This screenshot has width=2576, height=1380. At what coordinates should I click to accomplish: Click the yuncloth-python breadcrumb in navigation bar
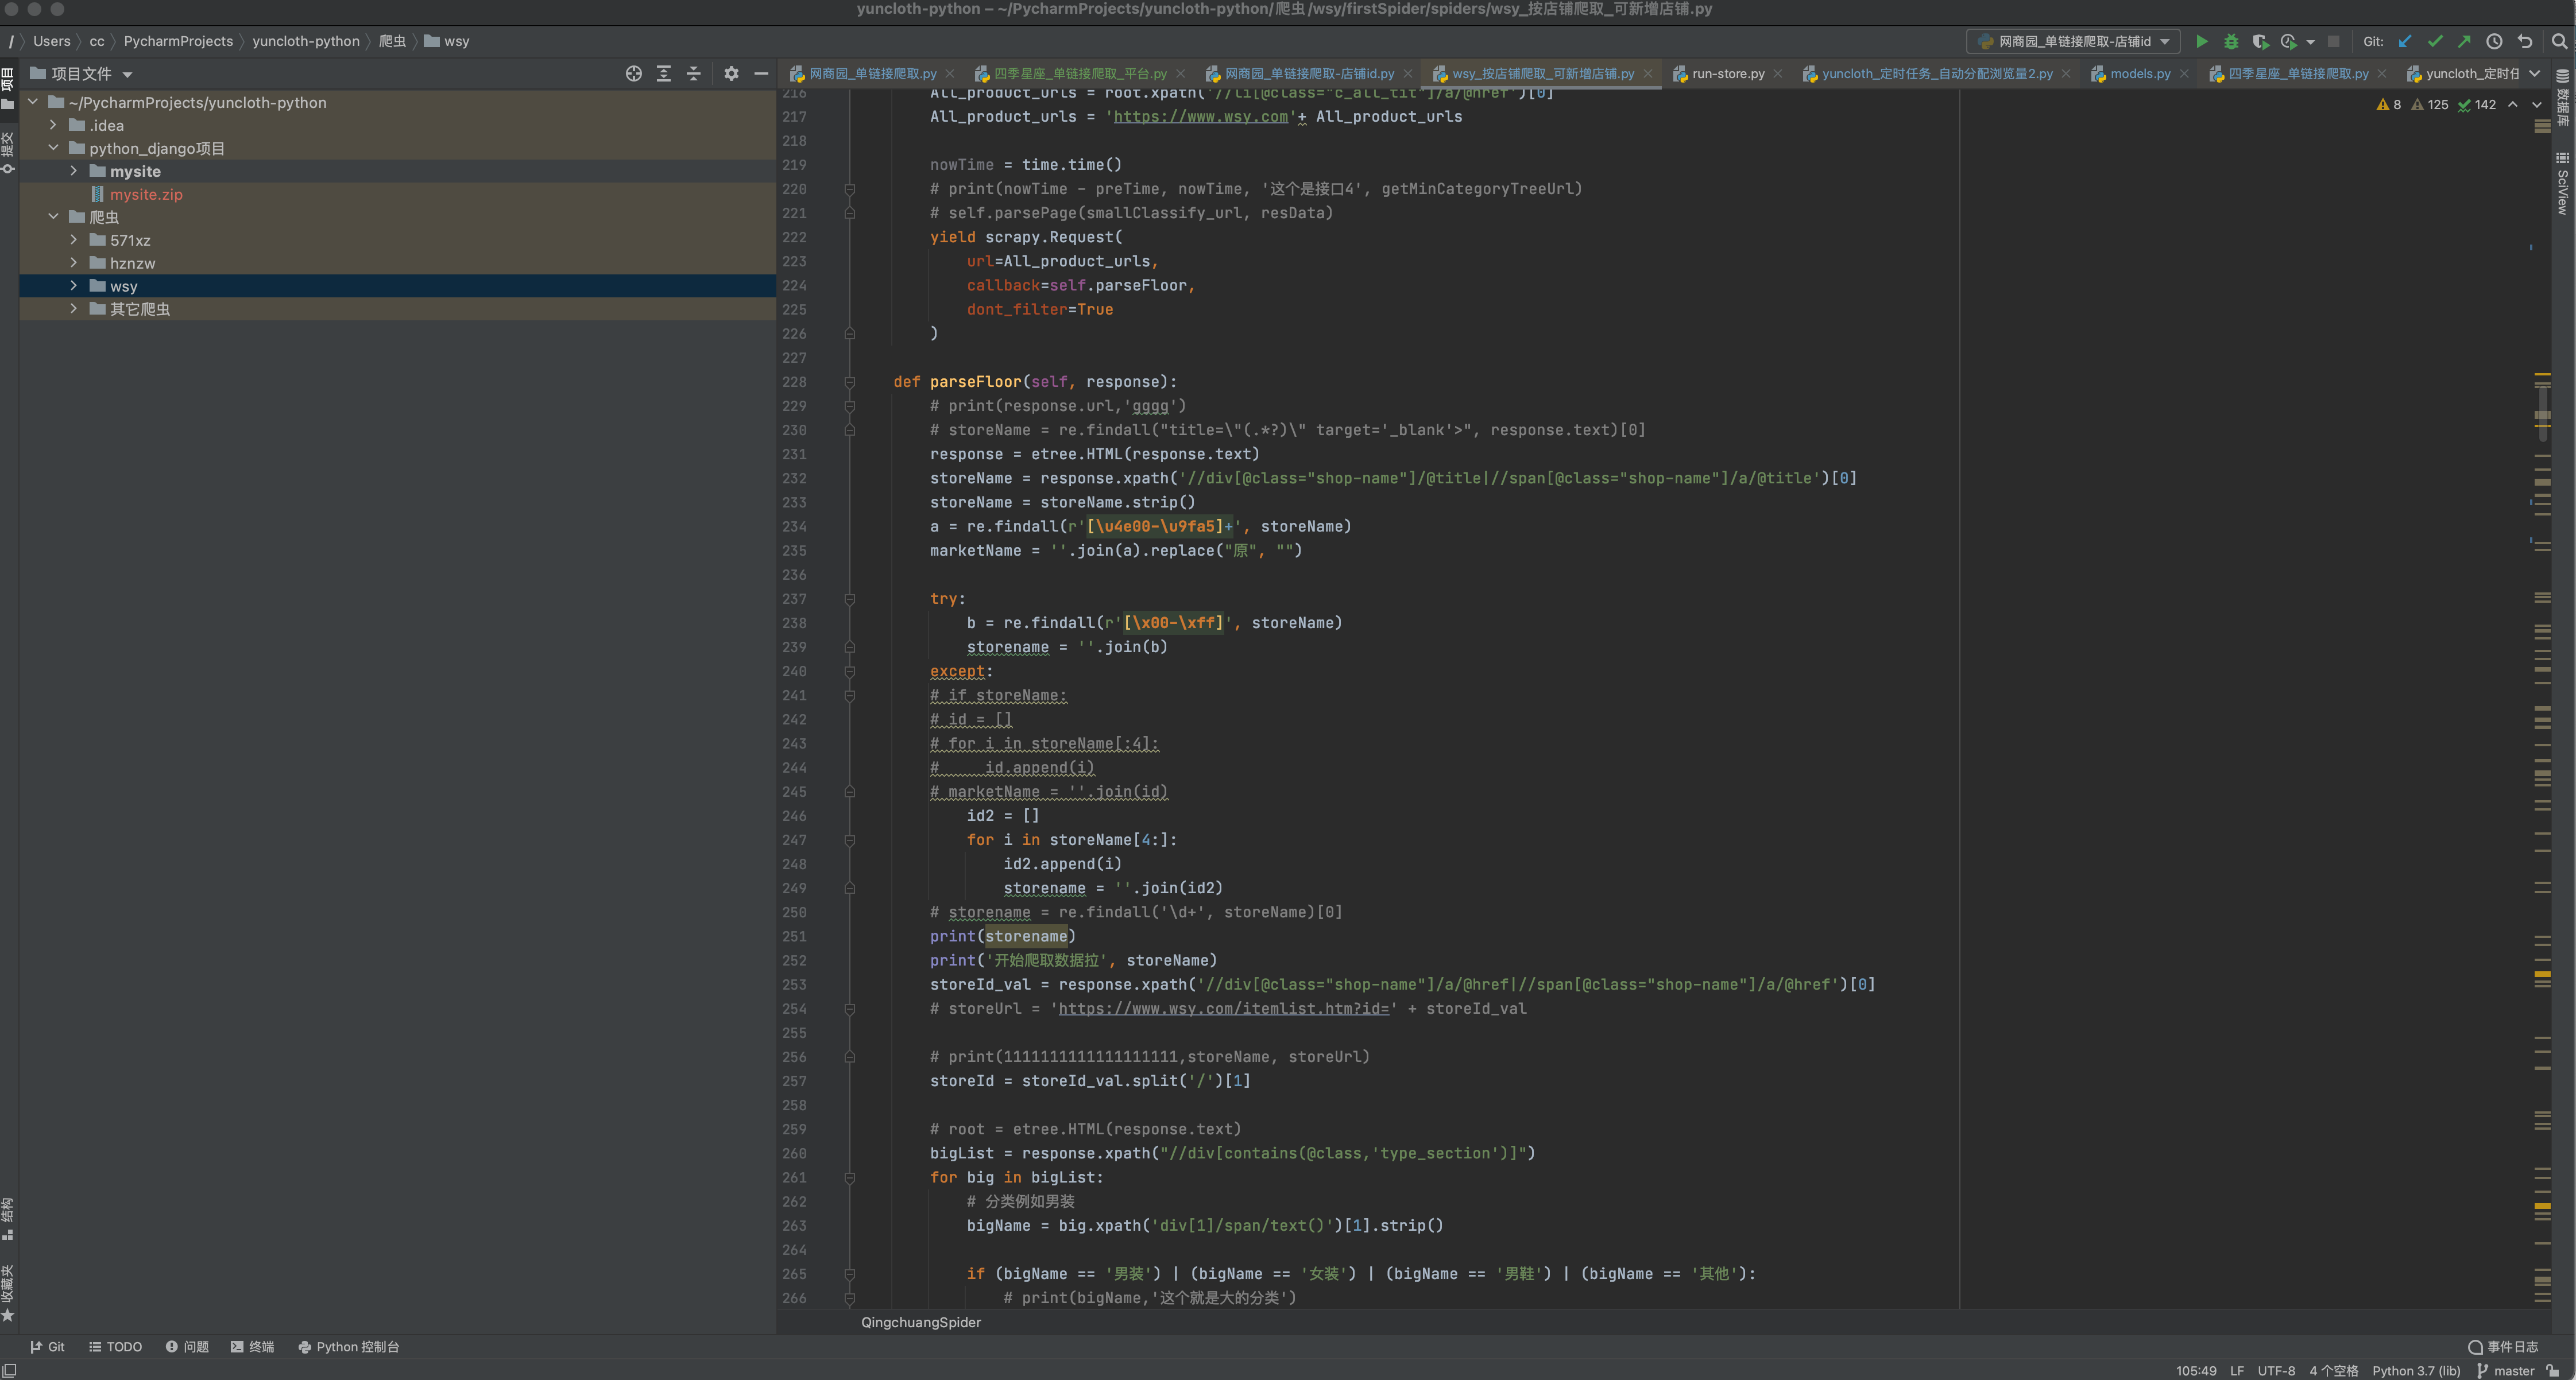tap(305, 41)
